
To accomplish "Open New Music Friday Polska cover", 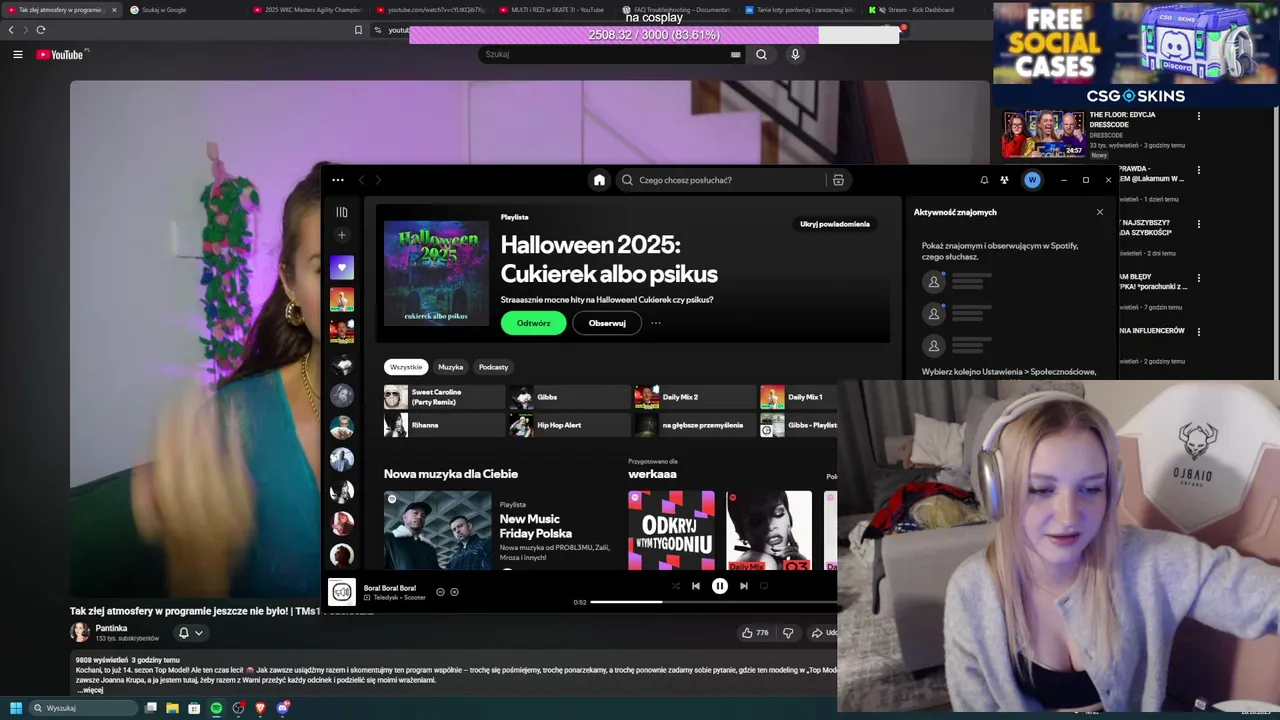I will pos(438,530).
